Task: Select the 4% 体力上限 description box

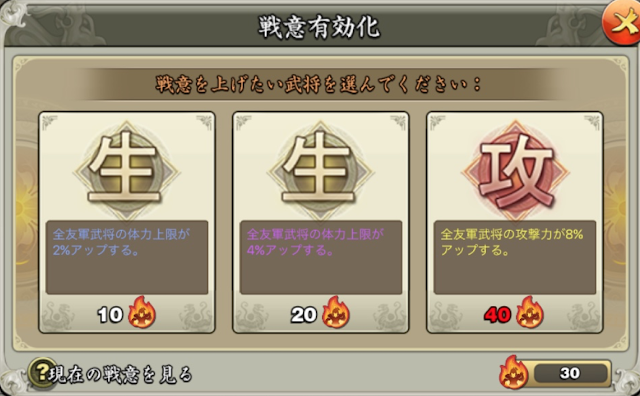Action: 321,257
